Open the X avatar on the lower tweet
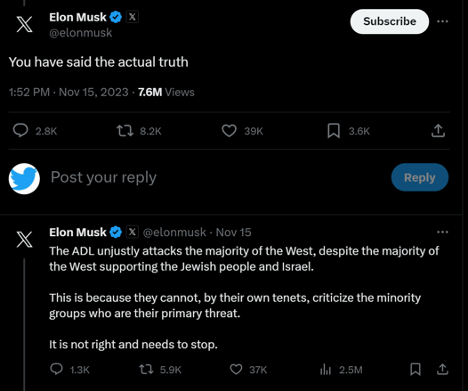468x391 pixels. click(25, 239)
